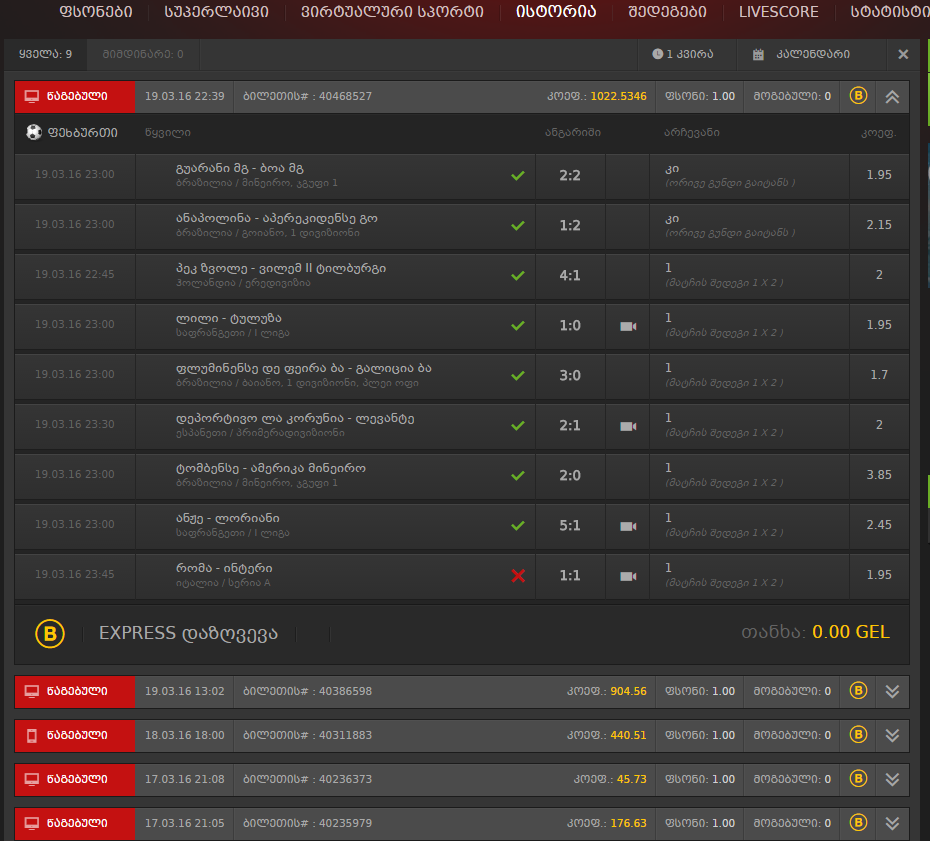Open the სუპერლაივი tab

[216, 12]
